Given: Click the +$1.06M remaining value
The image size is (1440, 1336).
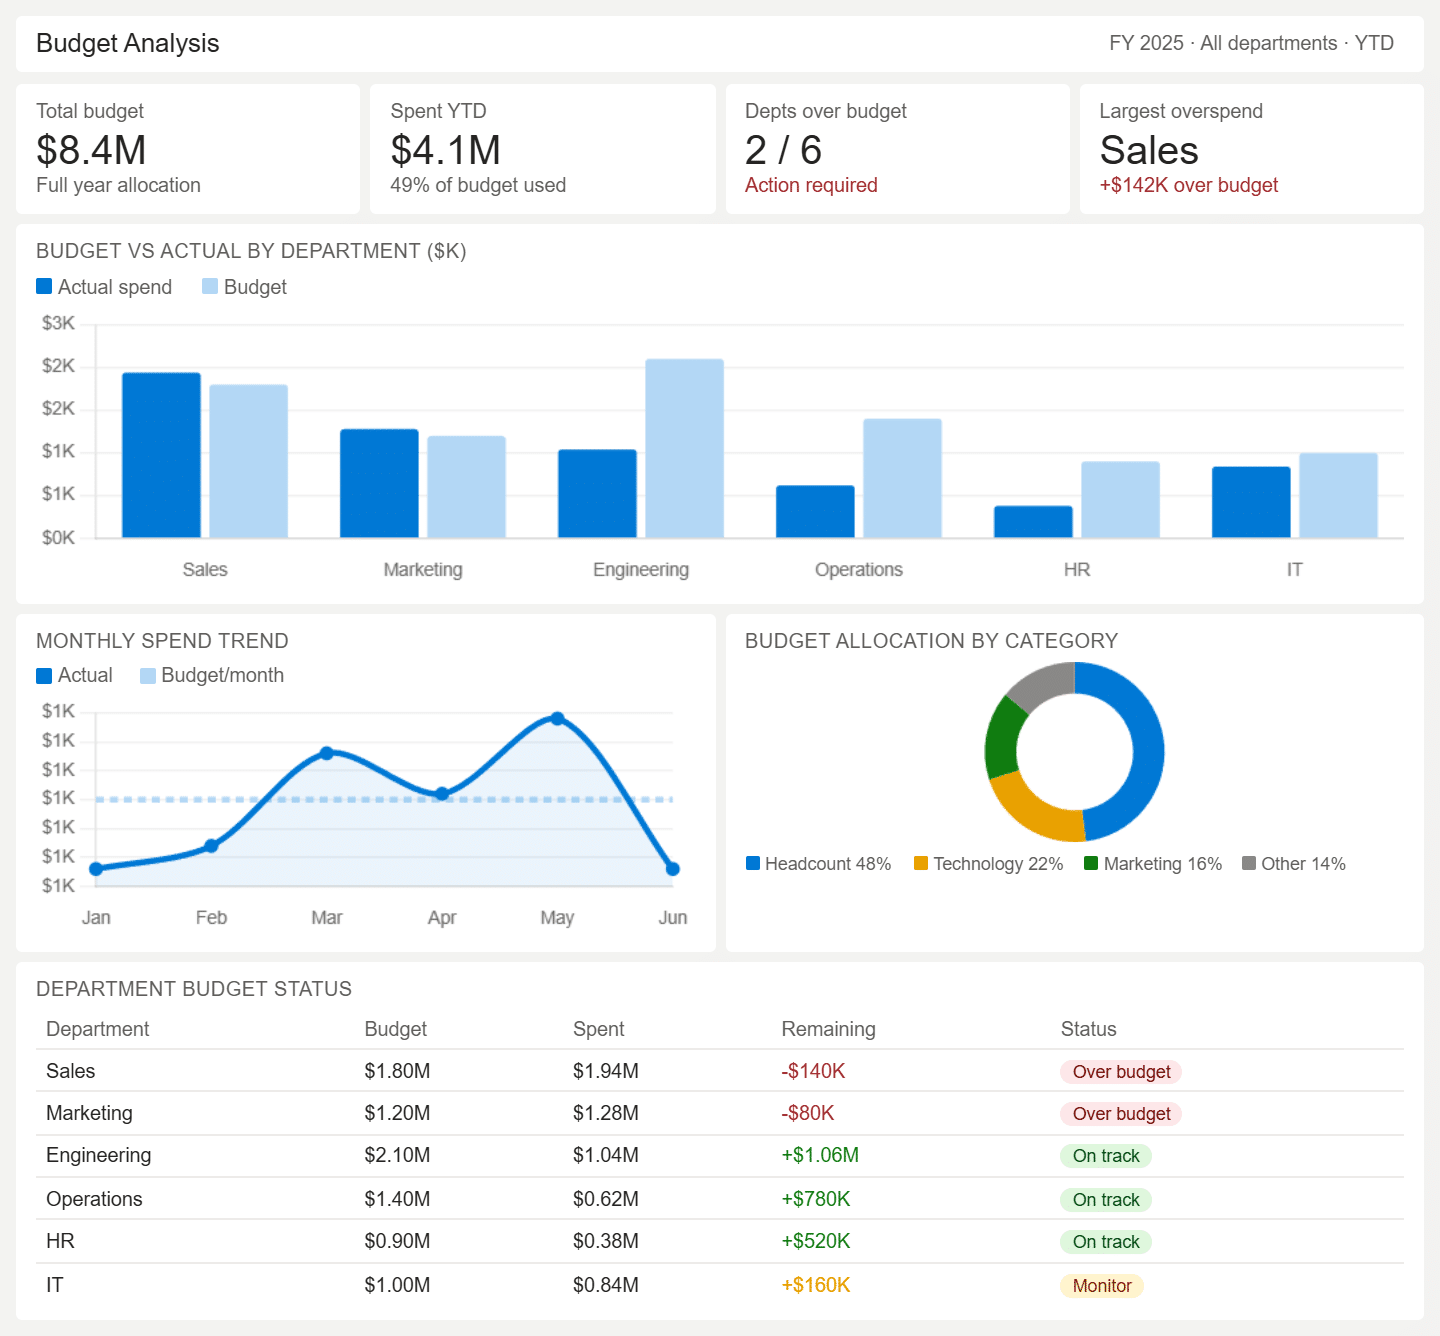Looking at the screenshot, I should 820,1155.
